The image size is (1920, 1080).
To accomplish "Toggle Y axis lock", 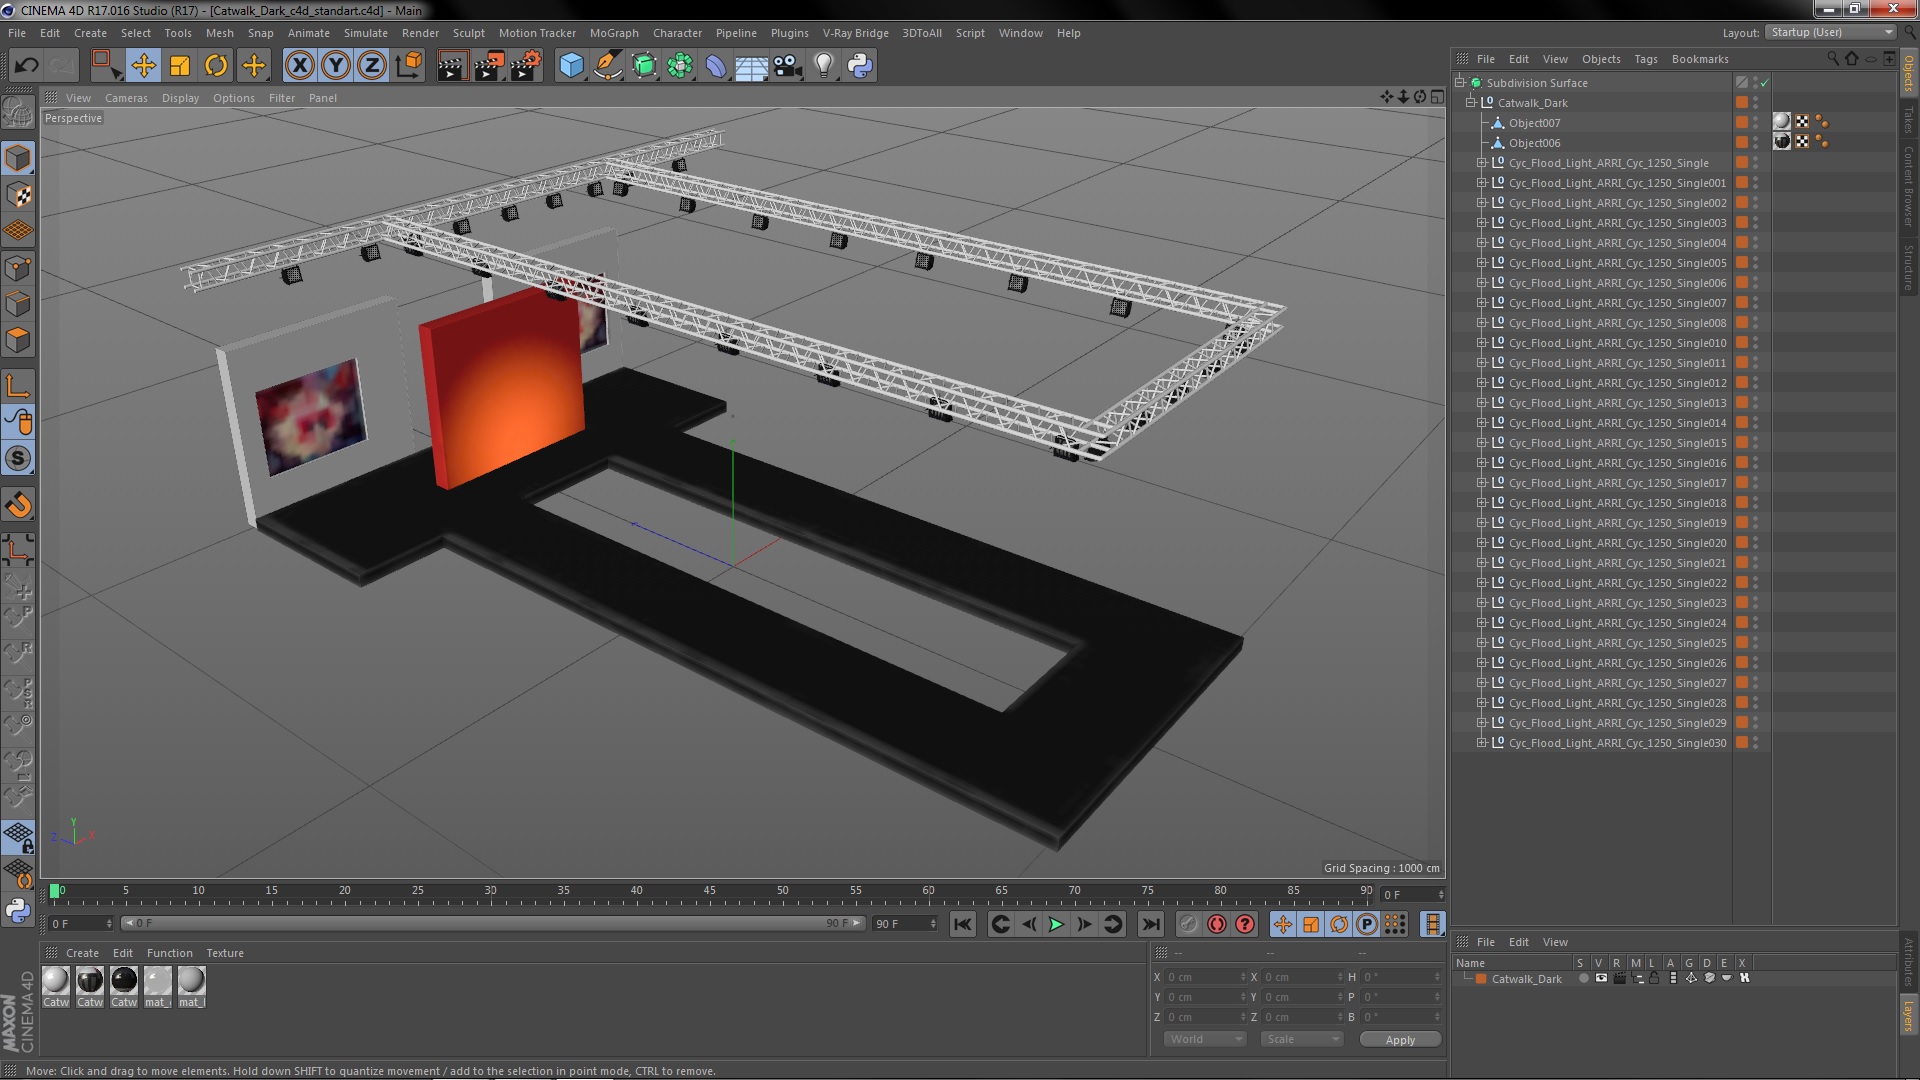I will (336, 66).
